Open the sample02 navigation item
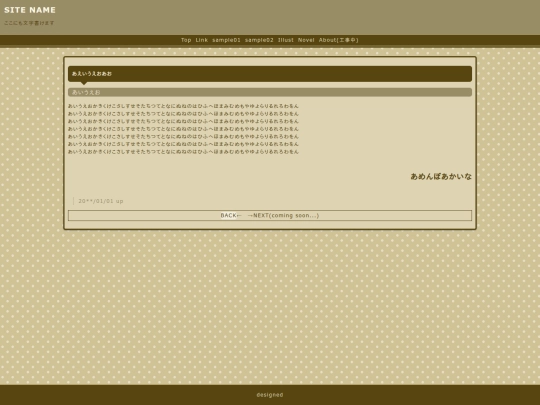 pos(259,40)
